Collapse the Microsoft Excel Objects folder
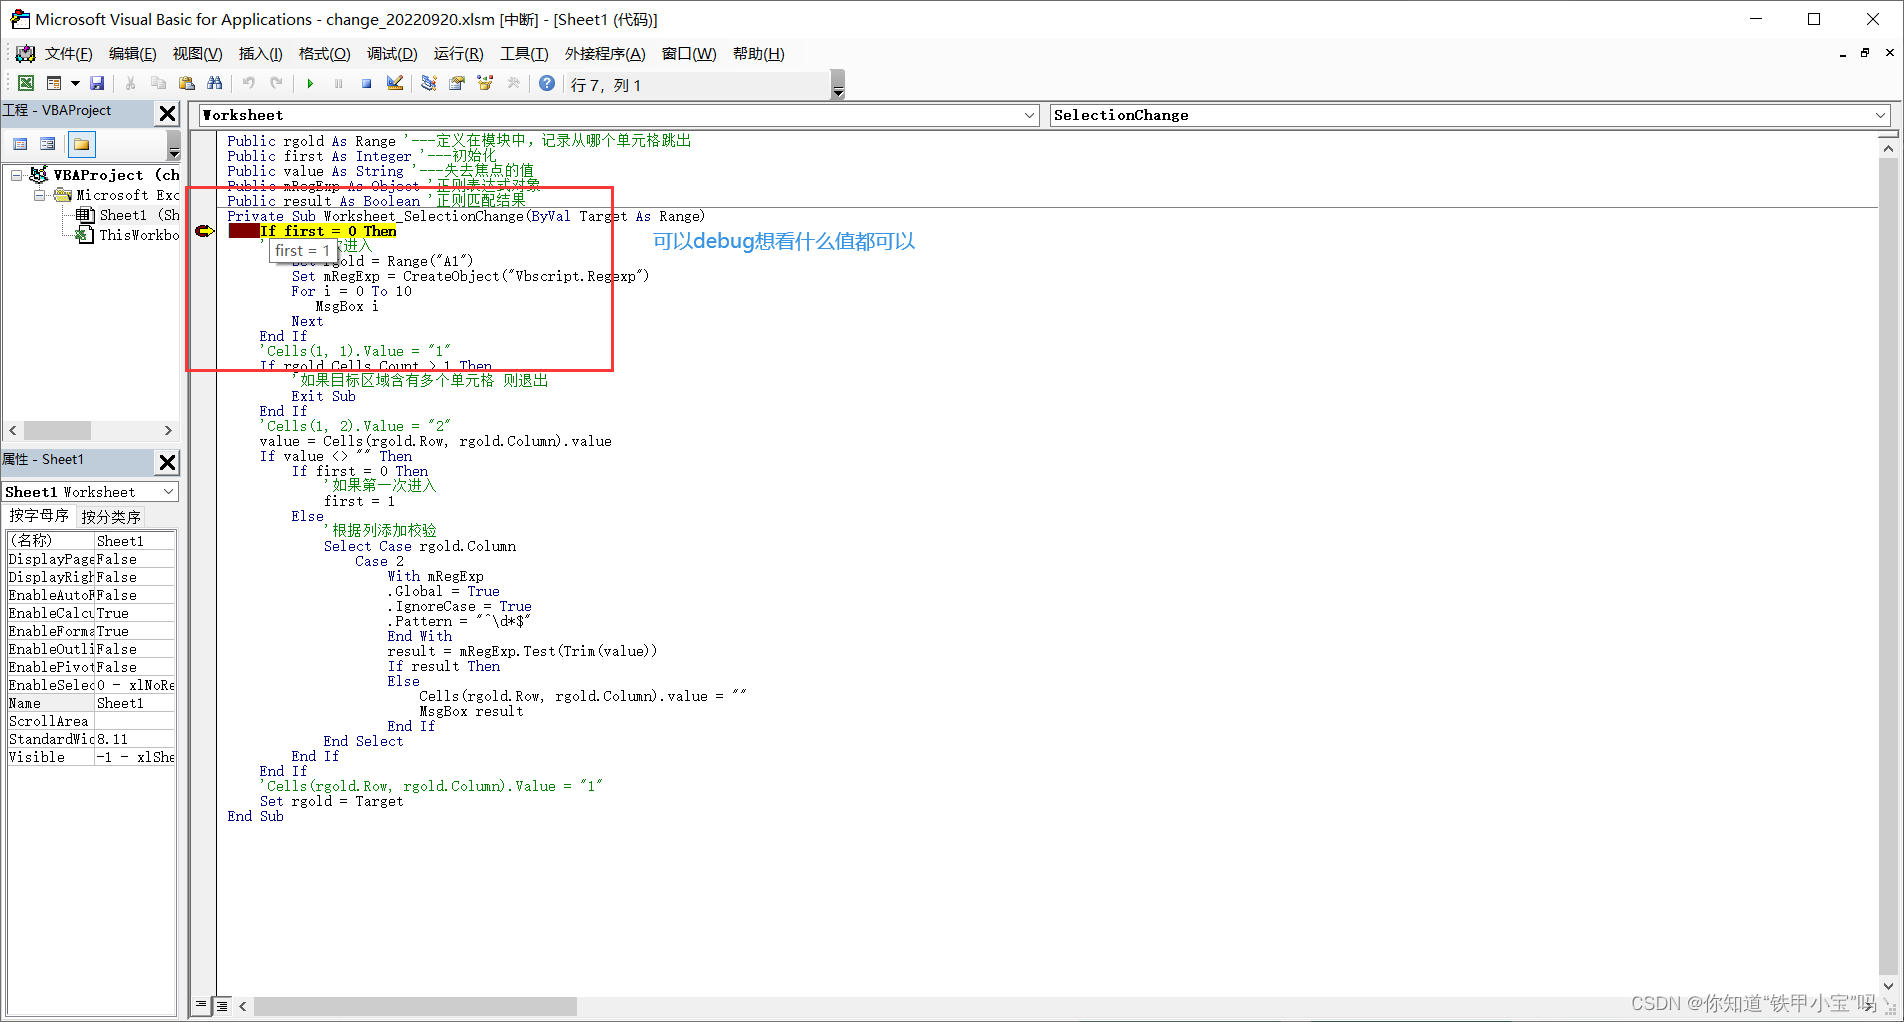The width and height of the screenshot is (1904, 1022). point(39,195)
